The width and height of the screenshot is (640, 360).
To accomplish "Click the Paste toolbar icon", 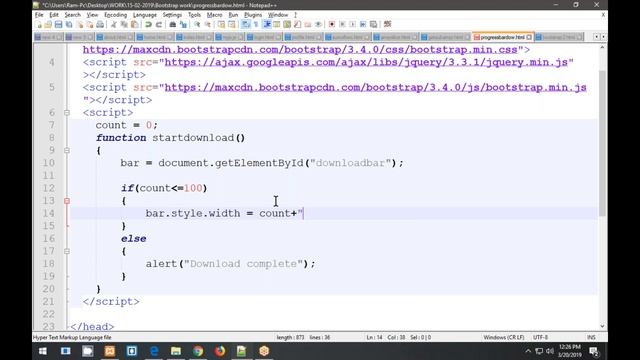I will pyautogui.click(x=134, y=24).
